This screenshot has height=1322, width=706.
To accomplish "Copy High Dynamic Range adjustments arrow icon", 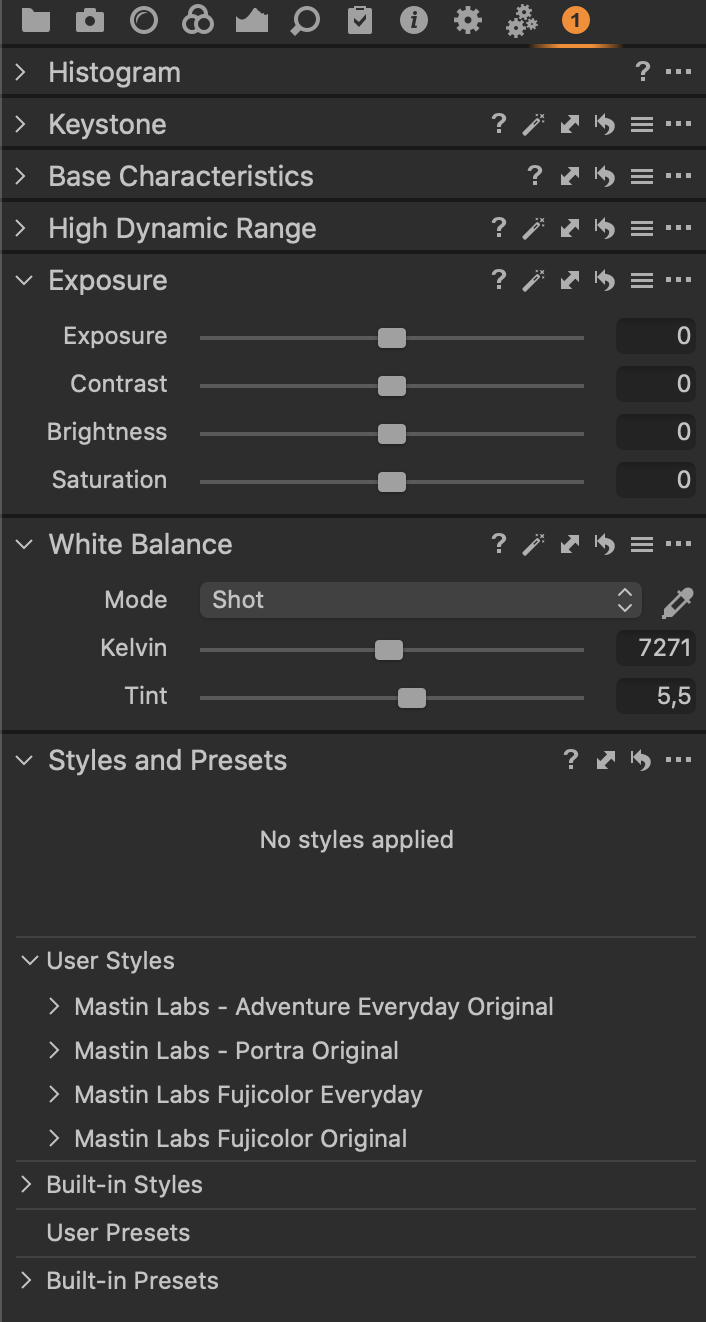I will coord(570,229).
